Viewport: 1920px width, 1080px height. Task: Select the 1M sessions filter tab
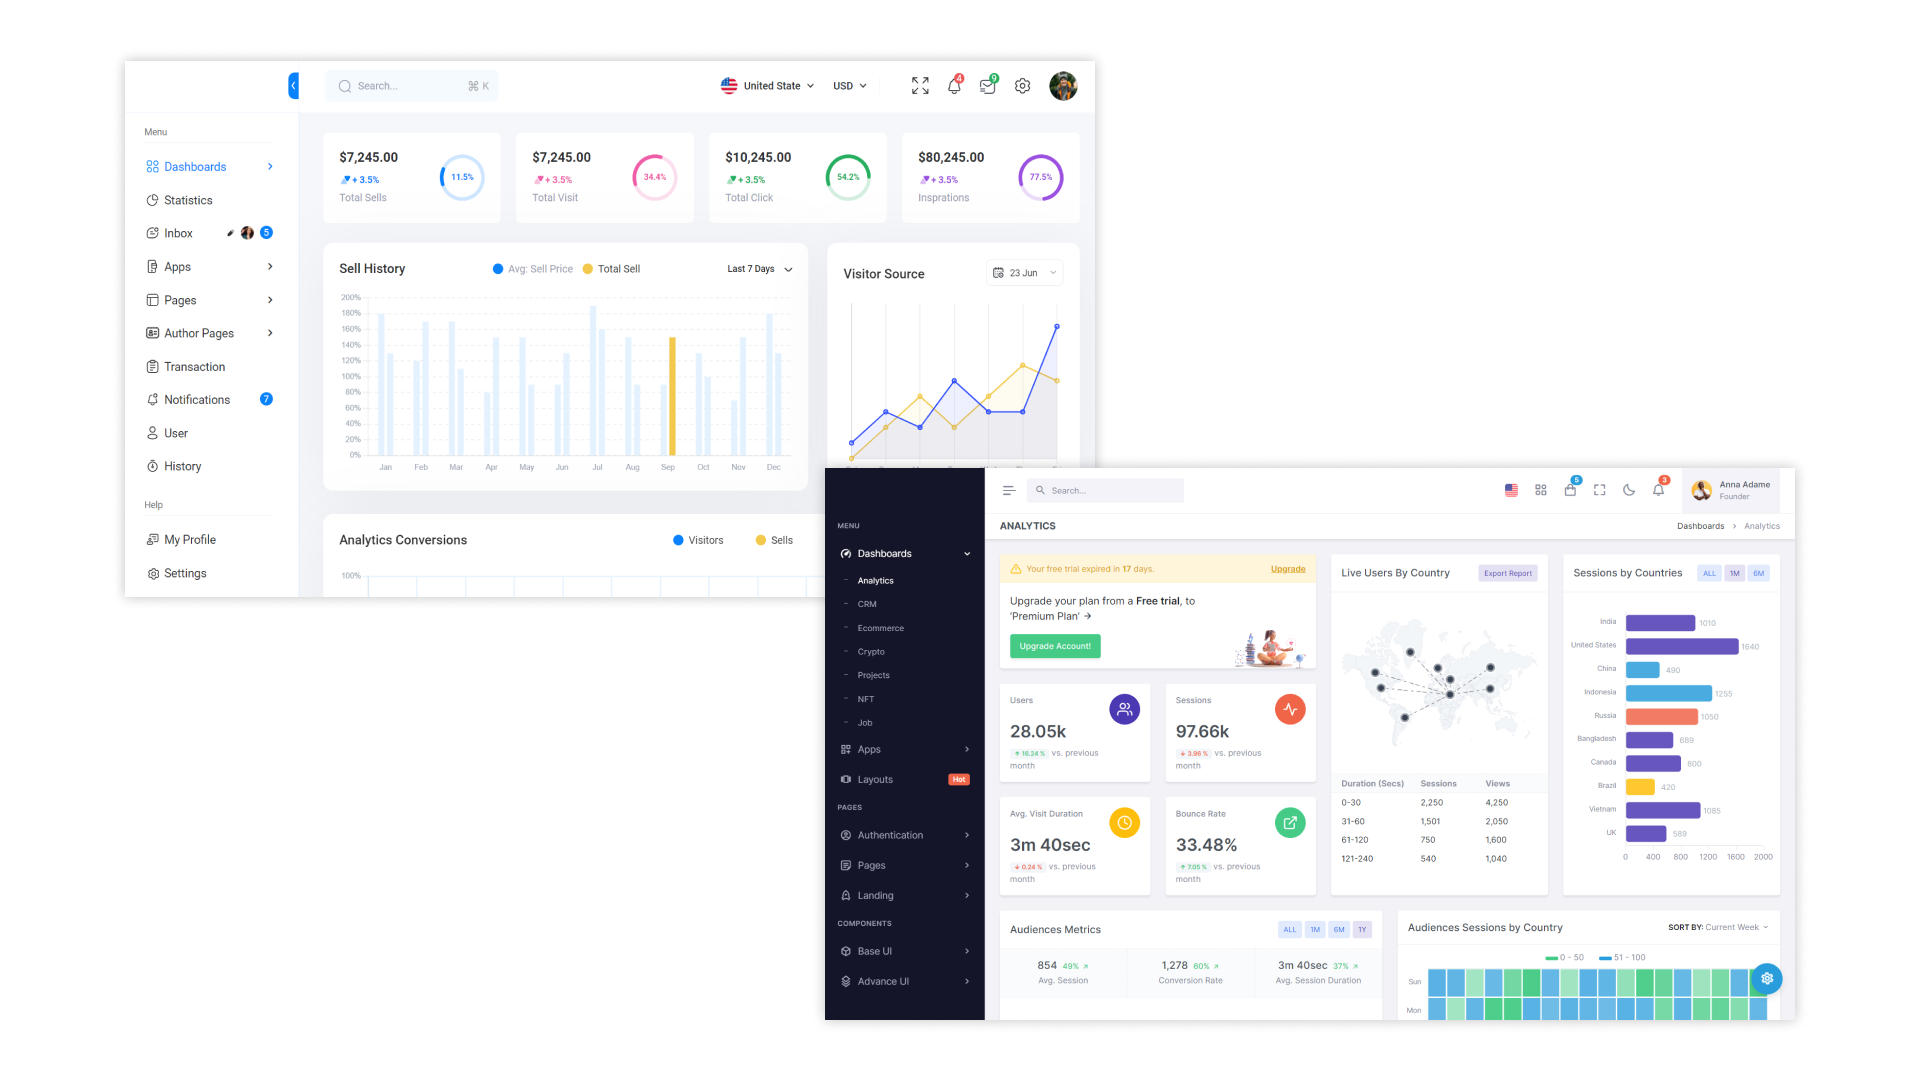1734,572
